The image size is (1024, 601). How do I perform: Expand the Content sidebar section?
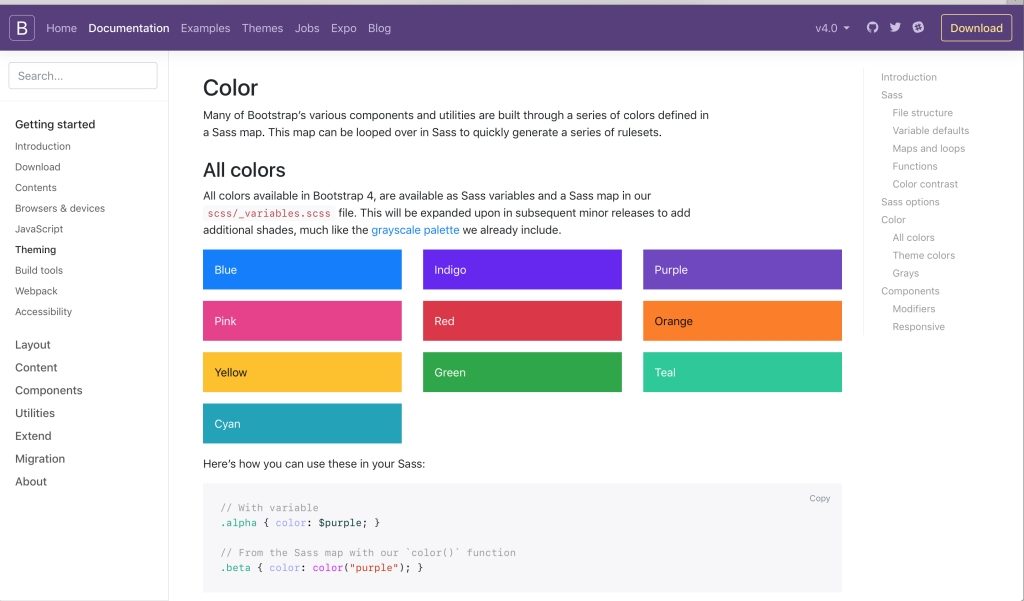36,368
